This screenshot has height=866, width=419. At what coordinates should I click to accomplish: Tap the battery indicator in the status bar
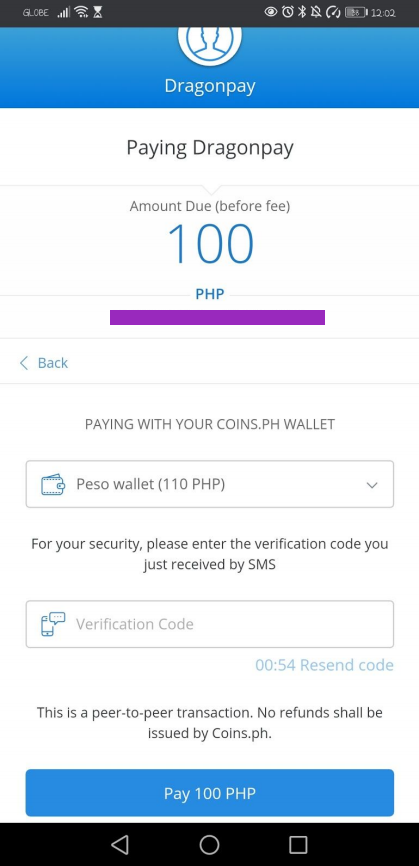tap(356, 12)
